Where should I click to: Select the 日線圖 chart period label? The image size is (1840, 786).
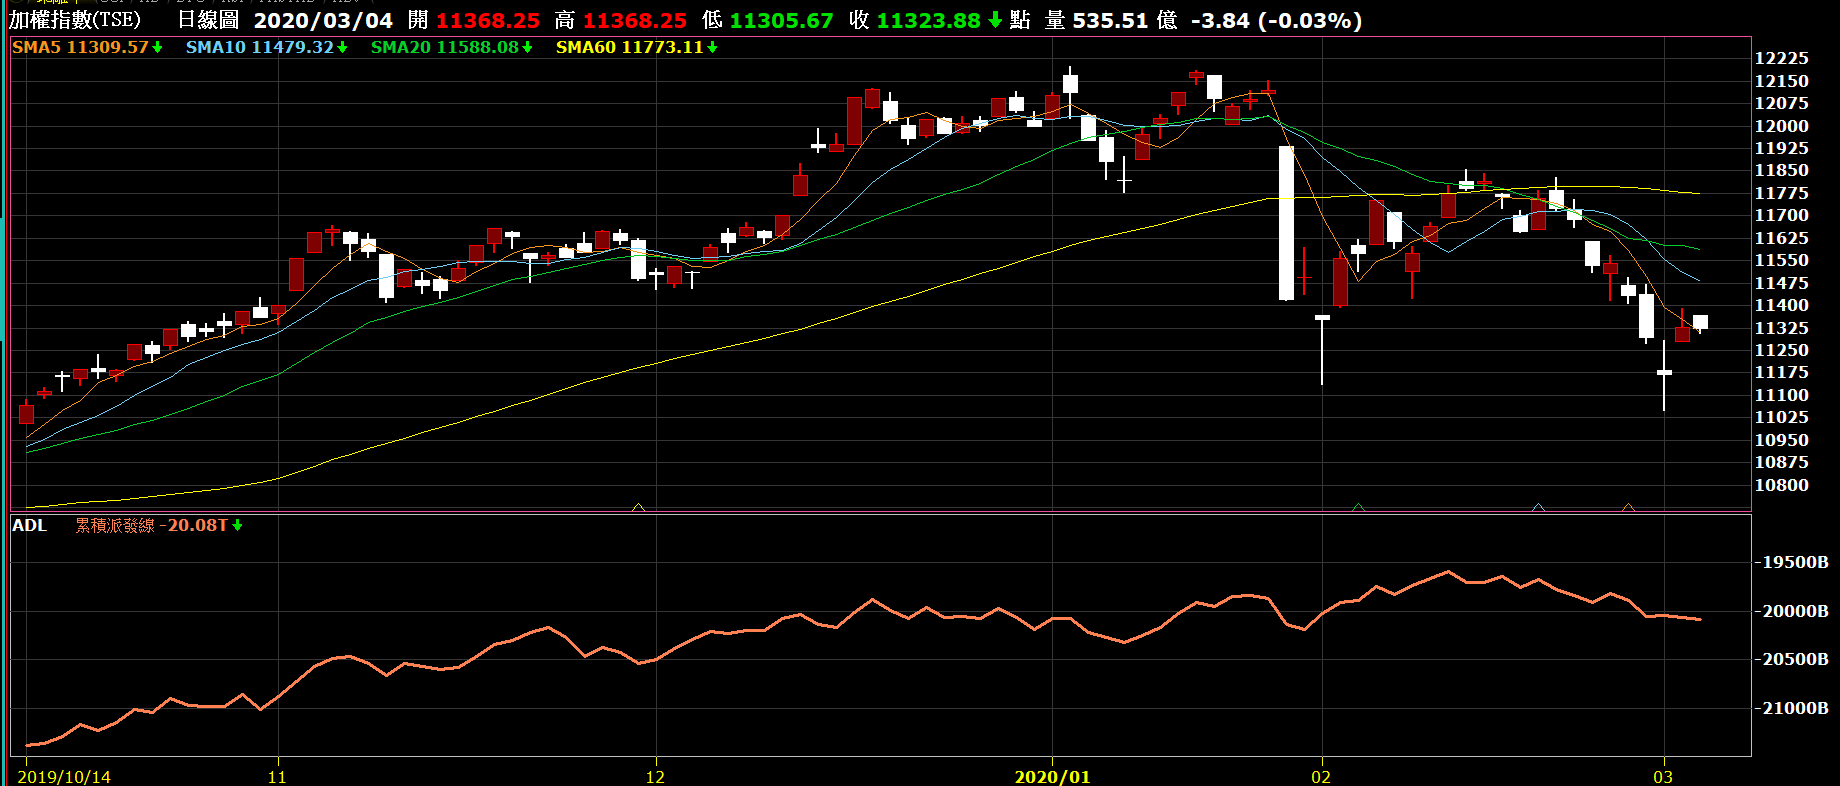(208, 21)
